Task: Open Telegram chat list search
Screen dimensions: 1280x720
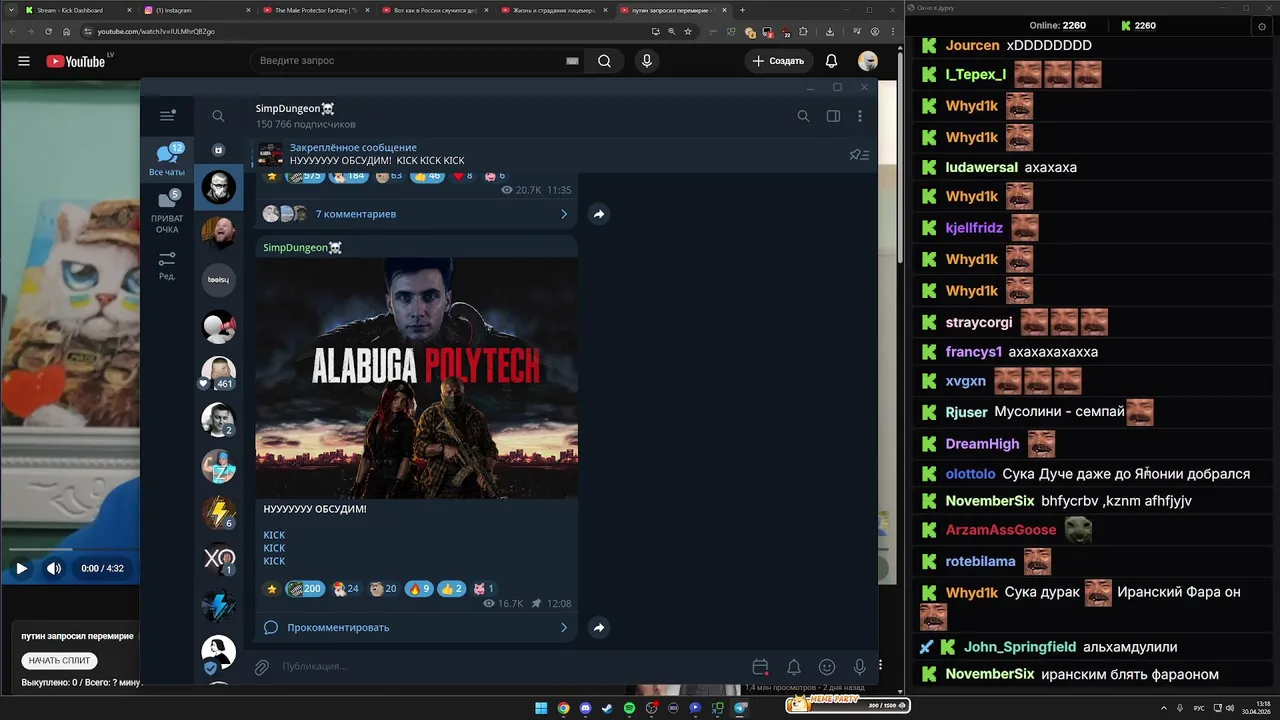Action: [218, 116]
